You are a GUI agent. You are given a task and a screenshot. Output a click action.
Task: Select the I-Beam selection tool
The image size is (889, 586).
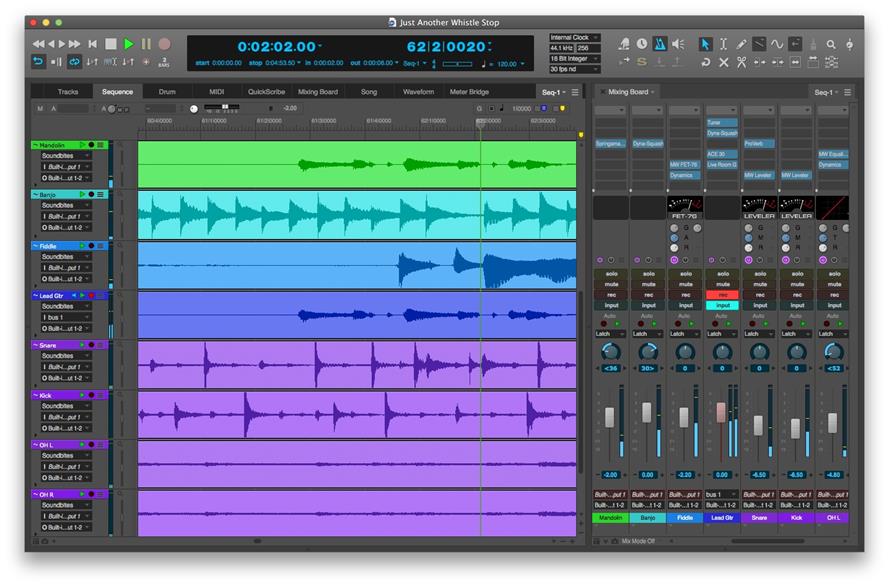coord(723,44)
